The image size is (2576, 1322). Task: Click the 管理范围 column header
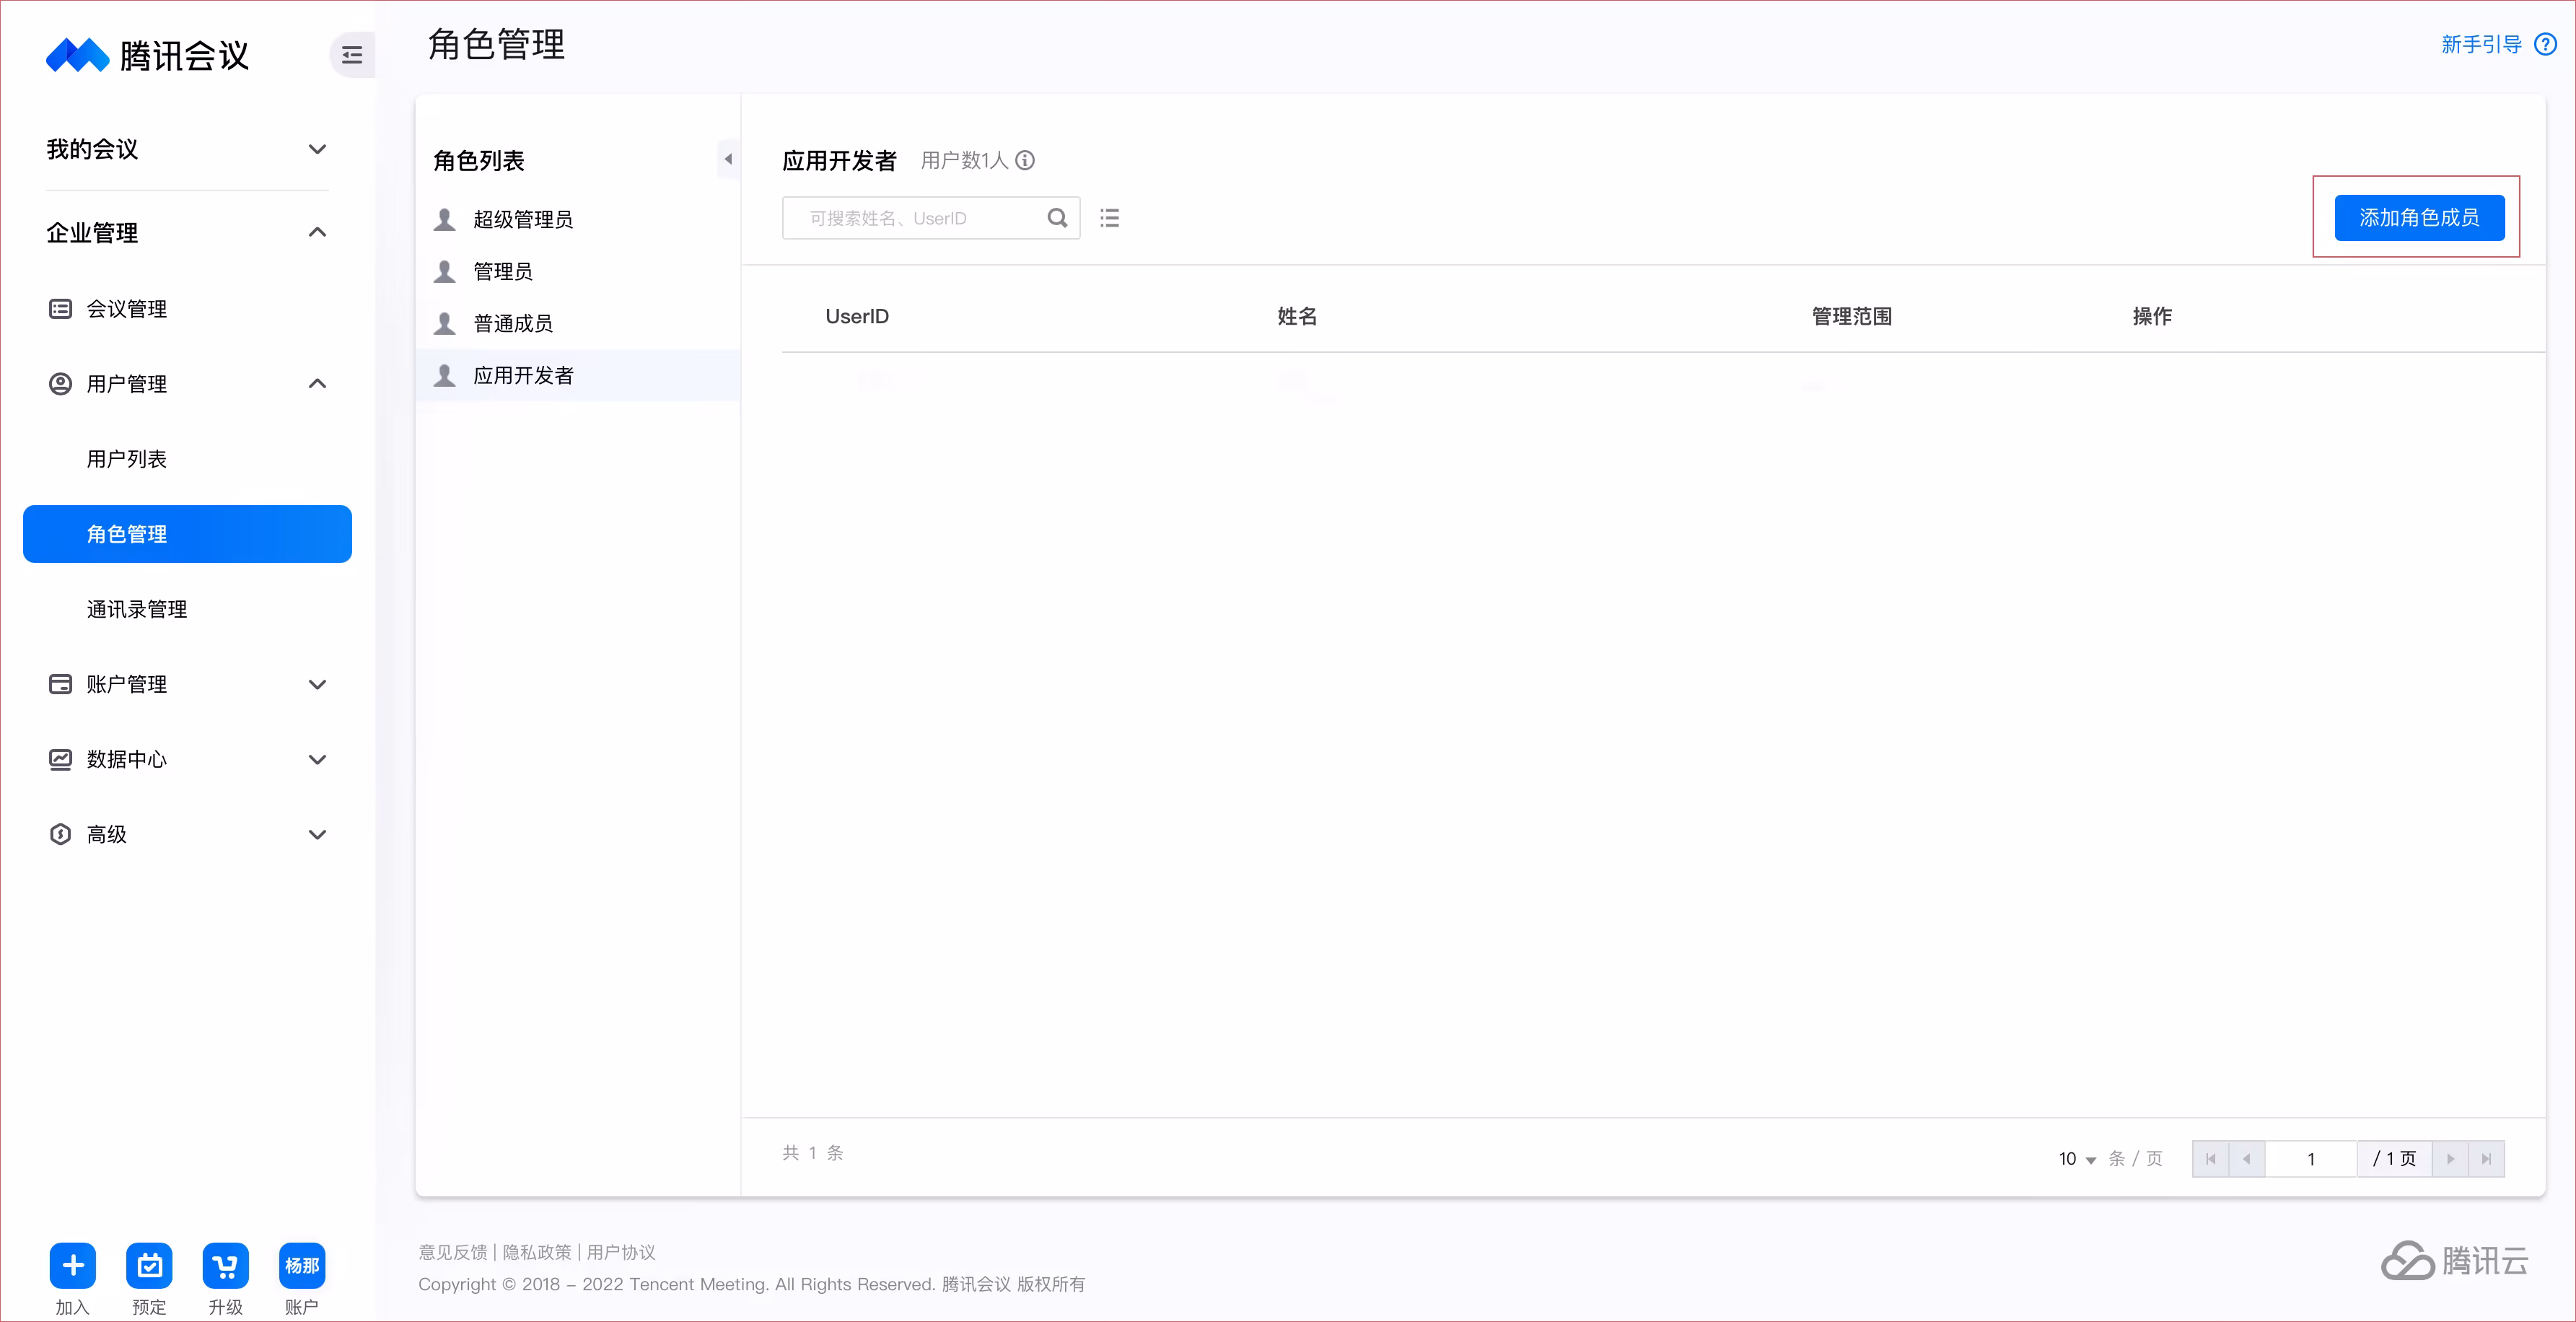(x=1851, y=316)
